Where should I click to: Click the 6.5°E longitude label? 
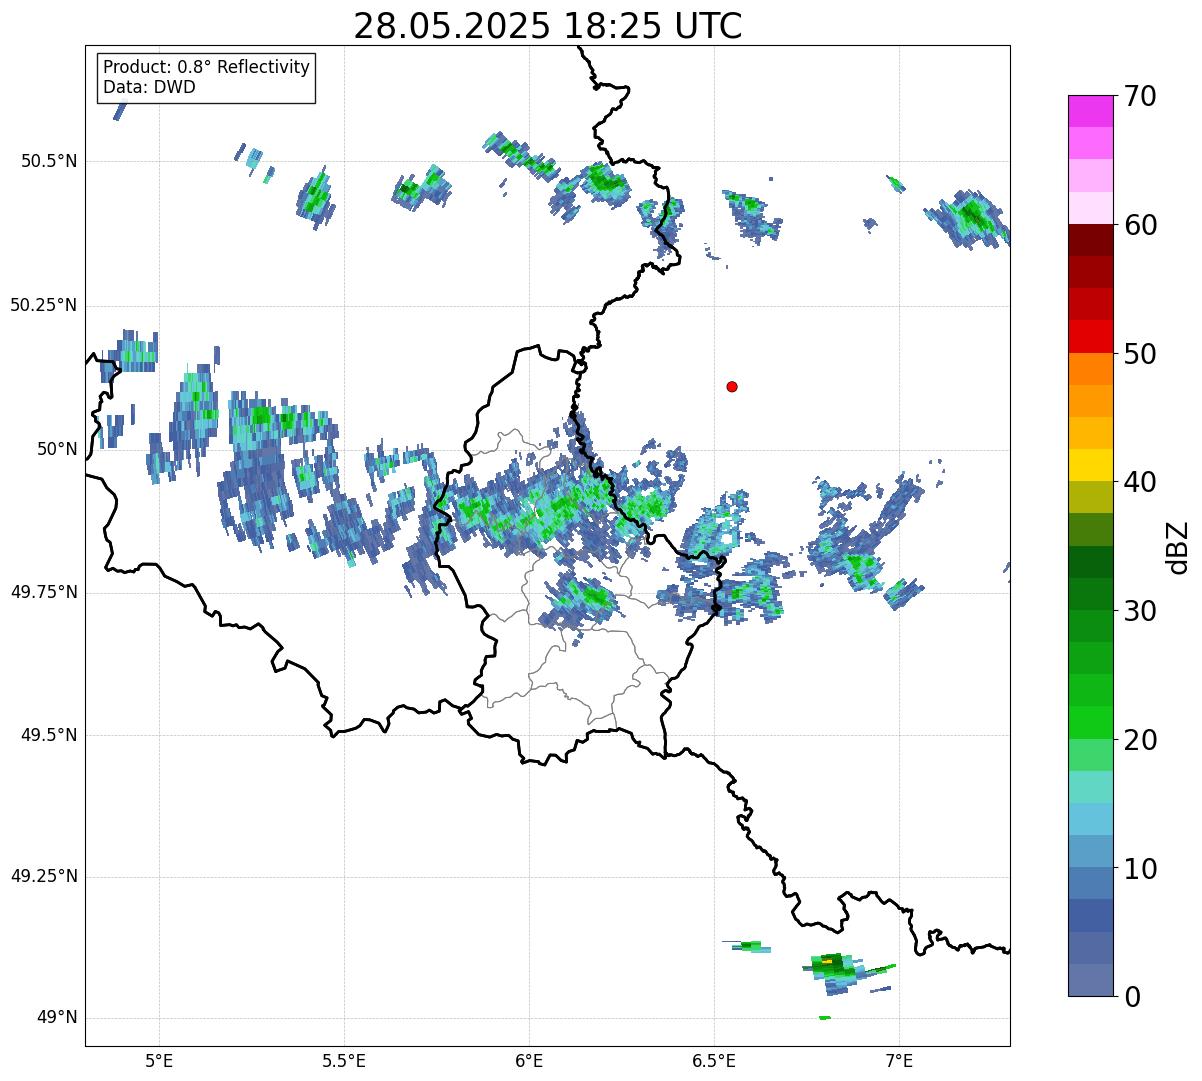pos(715,1060)
